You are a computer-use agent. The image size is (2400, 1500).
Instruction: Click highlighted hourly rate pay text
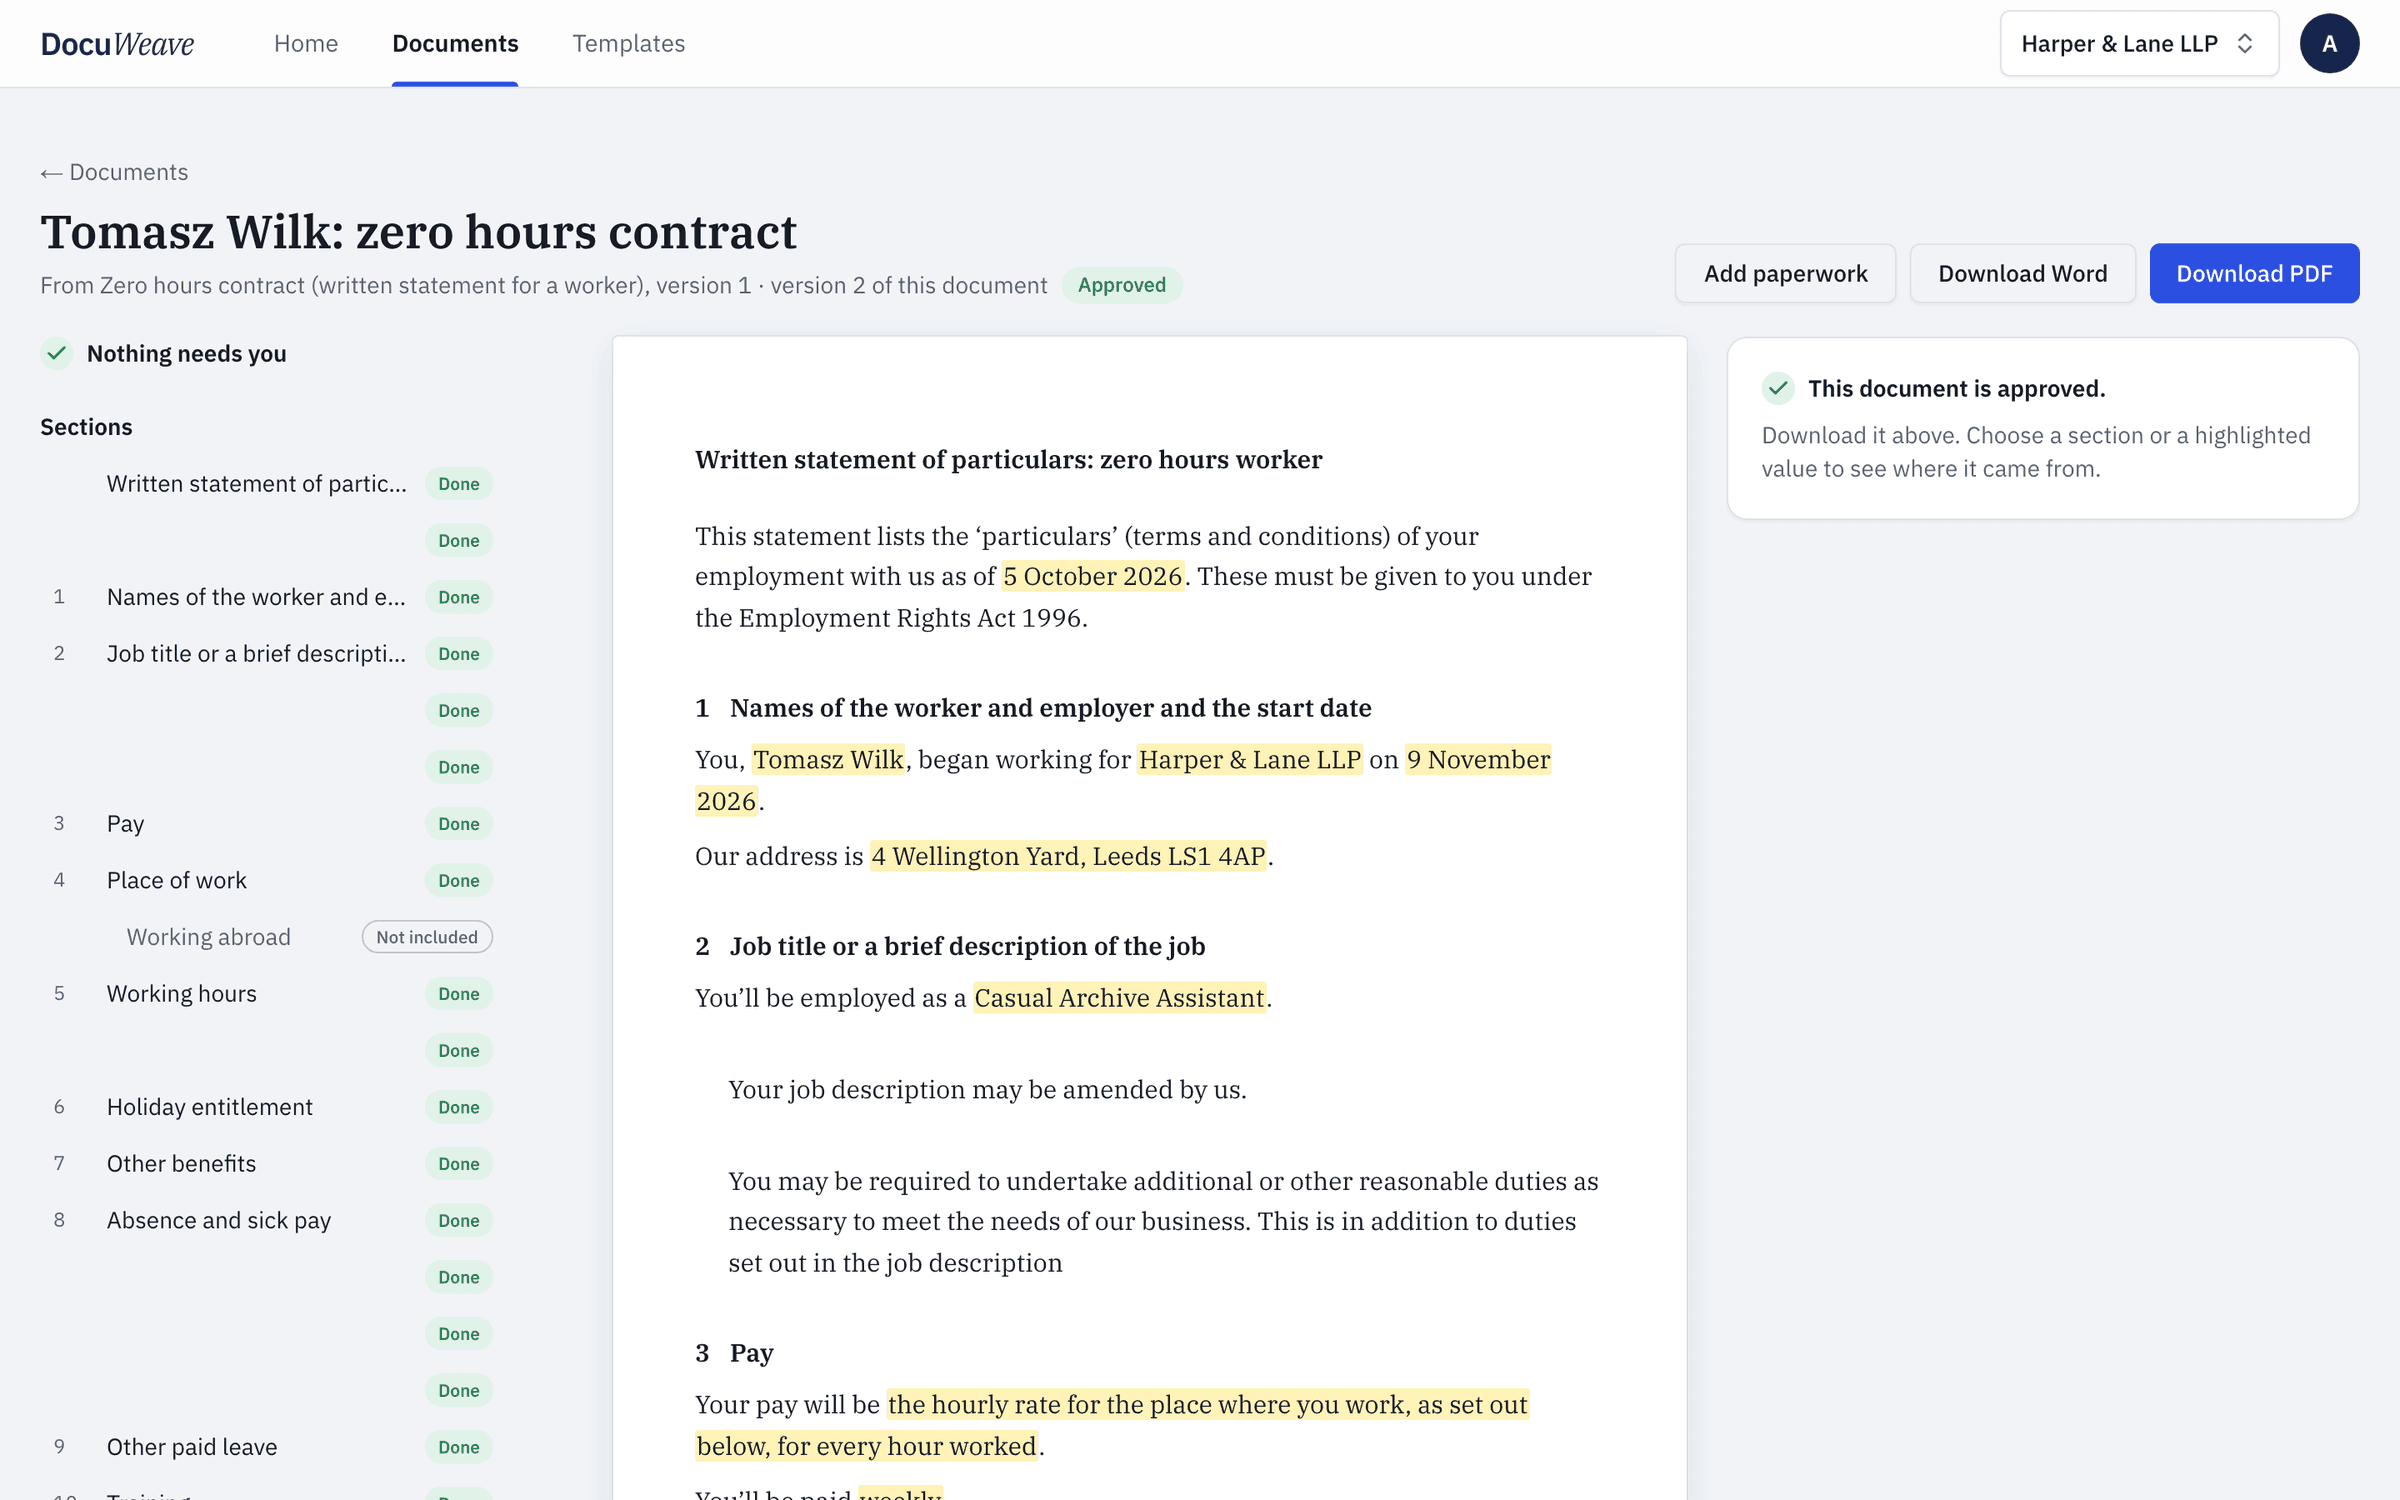(x=1207, y=1405)
